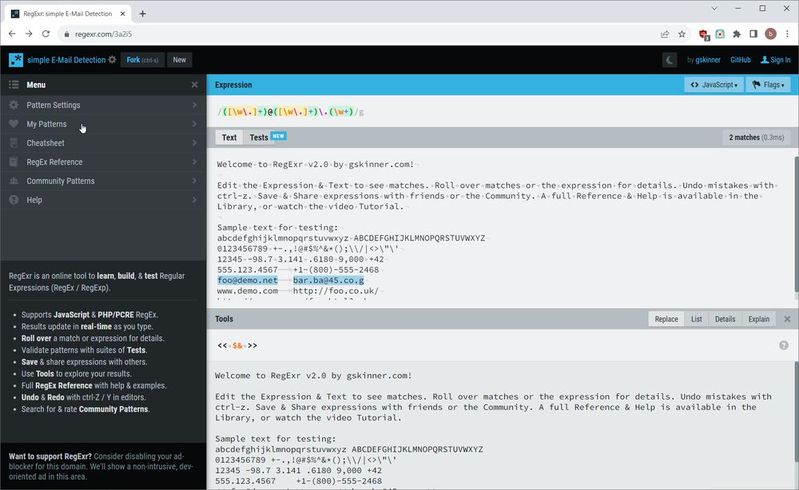Viewport: 799px width, 490px height.
Task: Open the Extensions puzzle icon
Action: 736,34
